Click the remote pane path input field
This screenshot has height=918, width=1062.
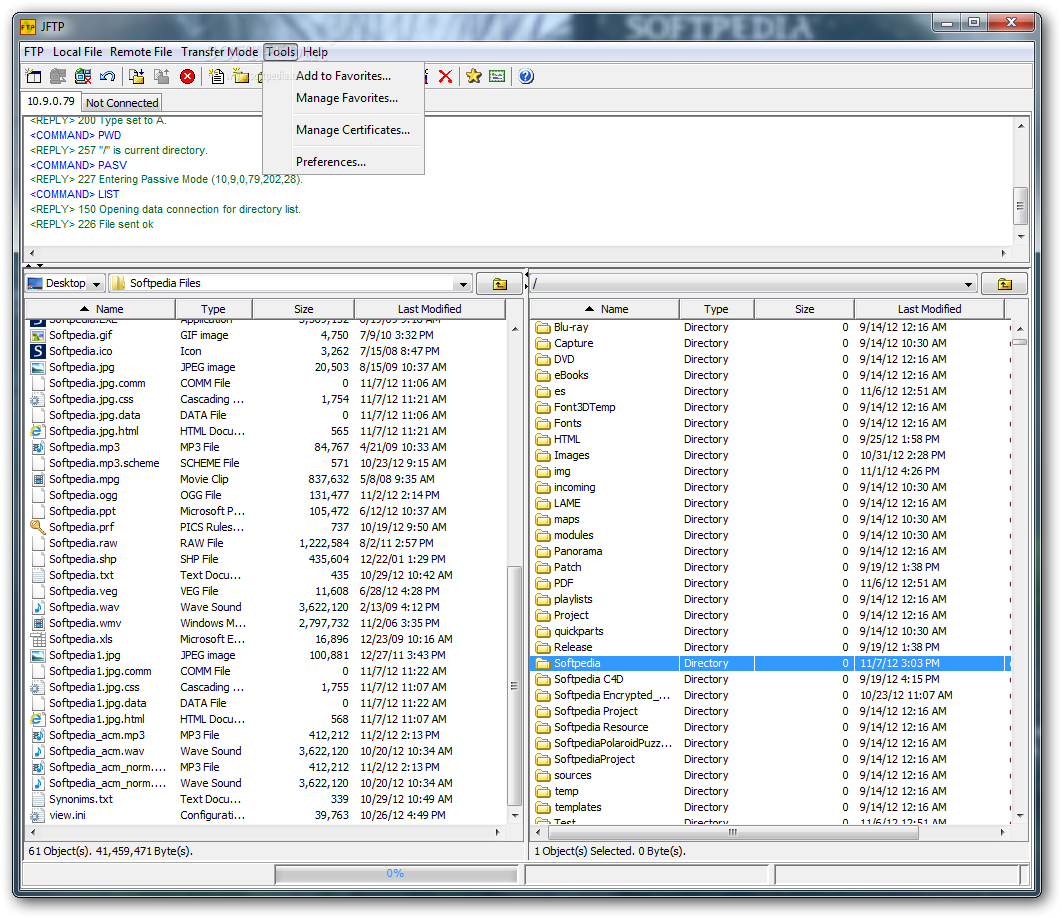pos(746,284)
